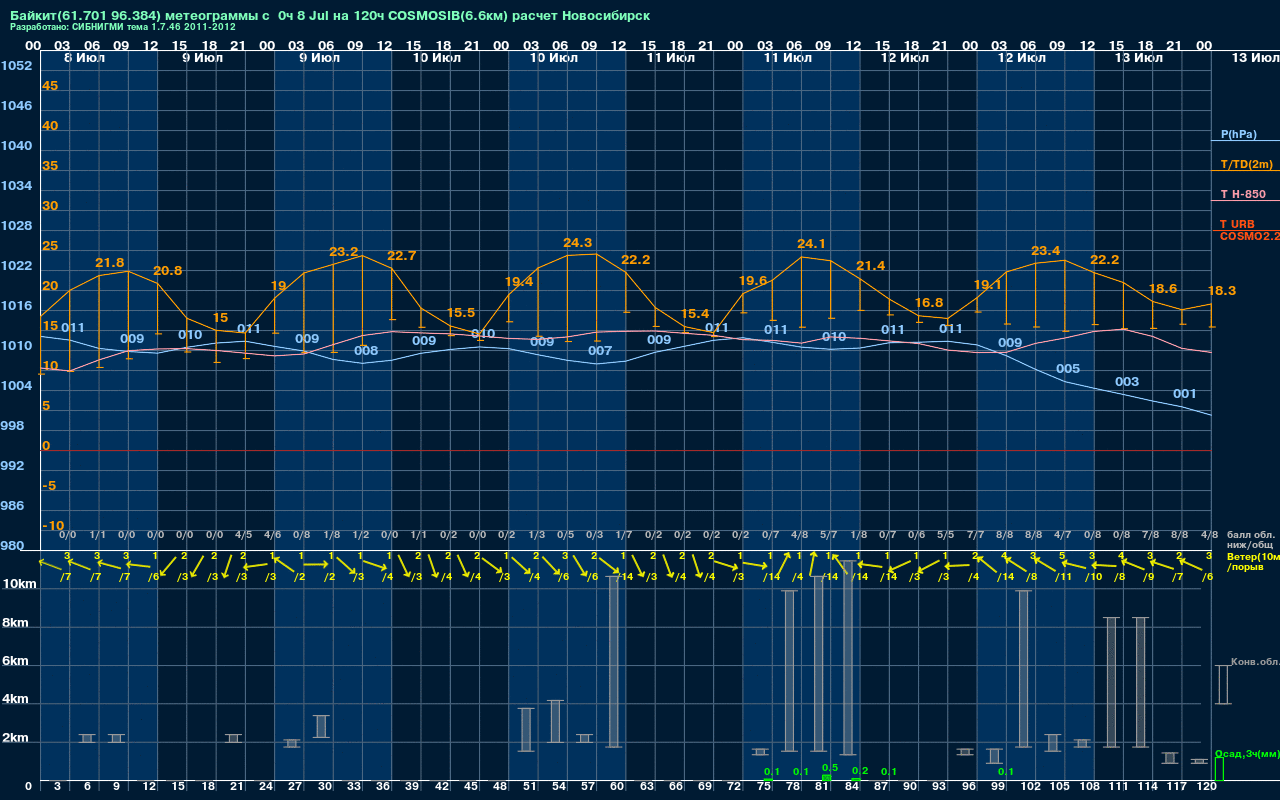1280x800 pixels.
Task: Click 1004 on the pressure axis
Action: tap(16, 386)
